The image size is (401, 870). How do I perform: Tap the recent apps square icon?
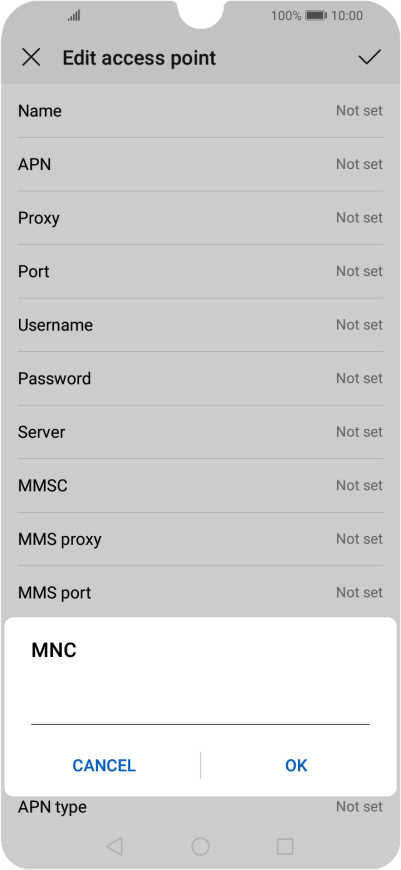pyautogui.click(x=285, y=846)
